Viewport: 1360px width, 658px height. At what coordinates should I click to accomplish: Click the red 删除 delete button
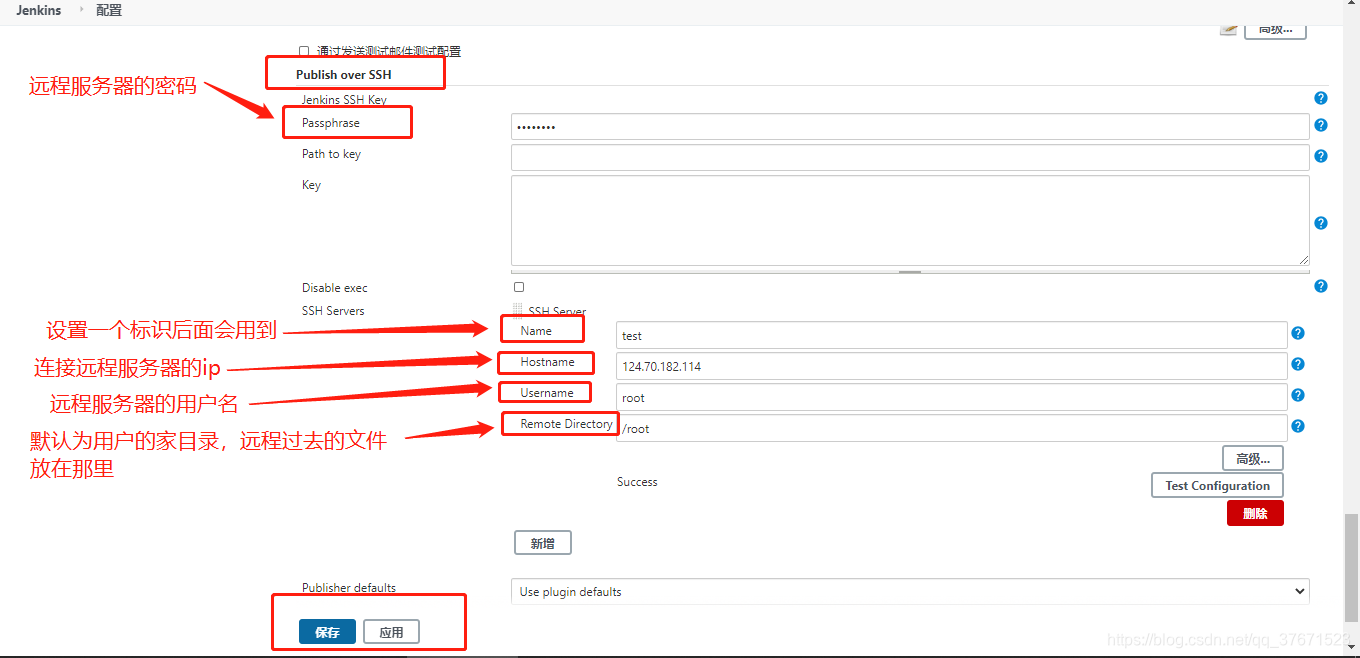click(x=1255, y=513)
